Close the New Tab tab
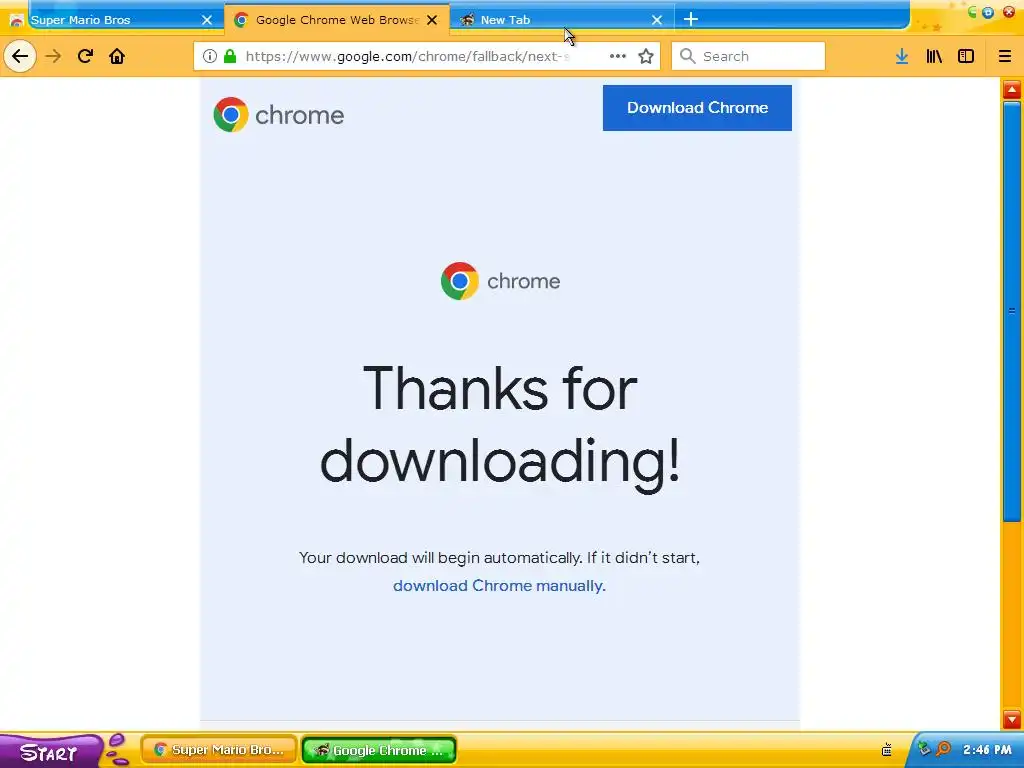Screen dimensions: 1024x768 (x=657, y=20)
